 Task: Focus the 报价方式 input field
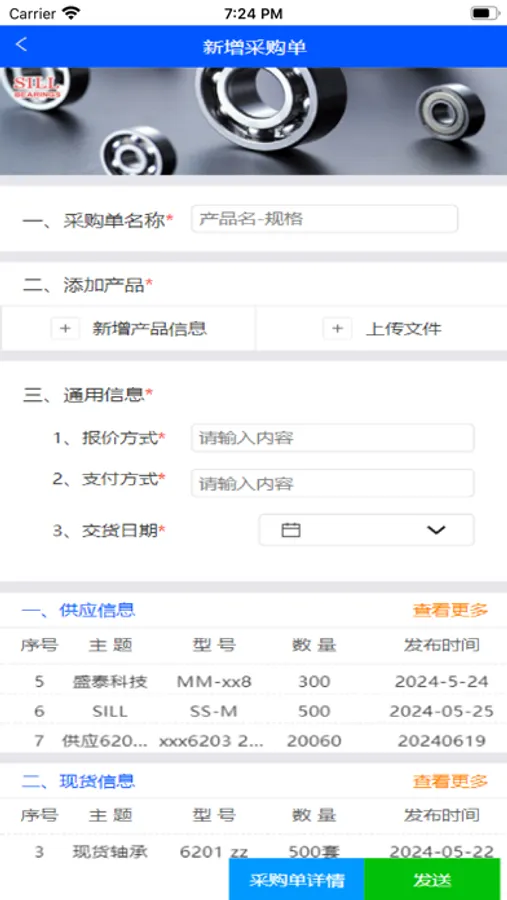click(x=333, y=438)
